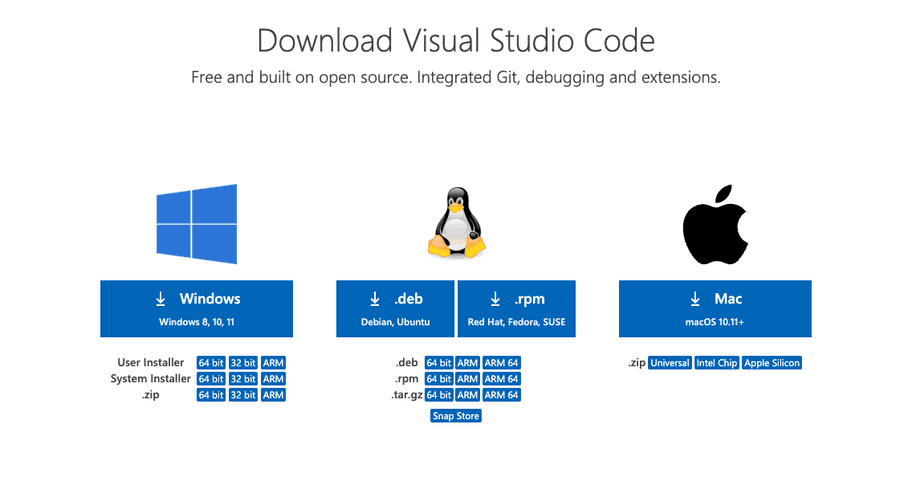Click the 'Free and built on open source' subtitle

[x=456, y=77]
